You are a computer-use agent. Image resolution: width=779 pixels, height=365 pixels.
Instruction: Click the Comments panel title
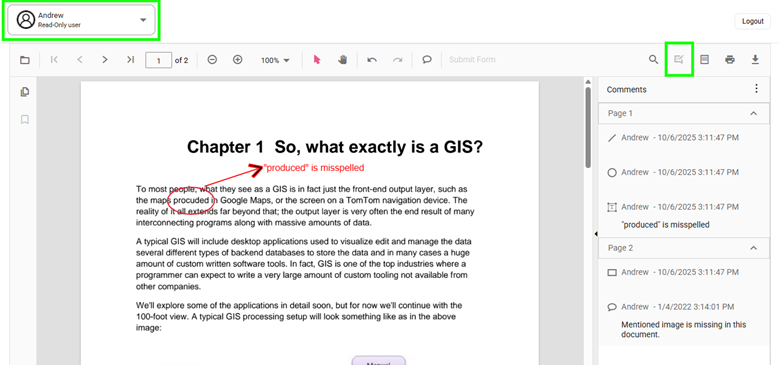[626, 89]
